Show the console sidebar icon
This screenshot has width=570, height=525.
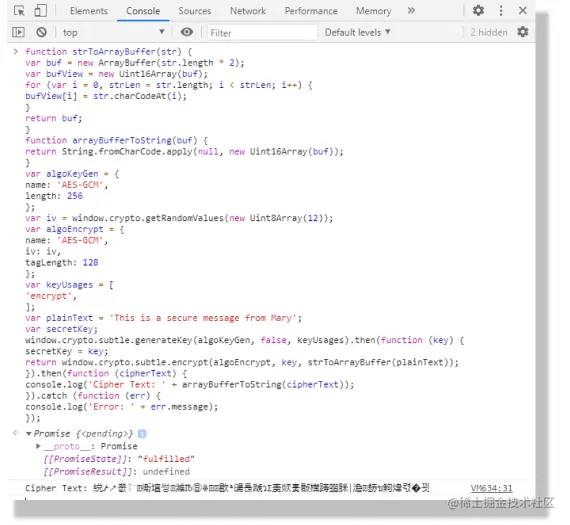click(x=18, y=32)
